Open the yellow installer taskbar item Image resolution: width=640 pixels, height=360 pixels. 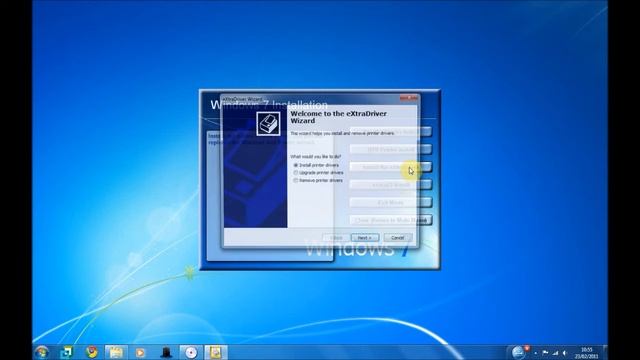click(x=216, y=352)
